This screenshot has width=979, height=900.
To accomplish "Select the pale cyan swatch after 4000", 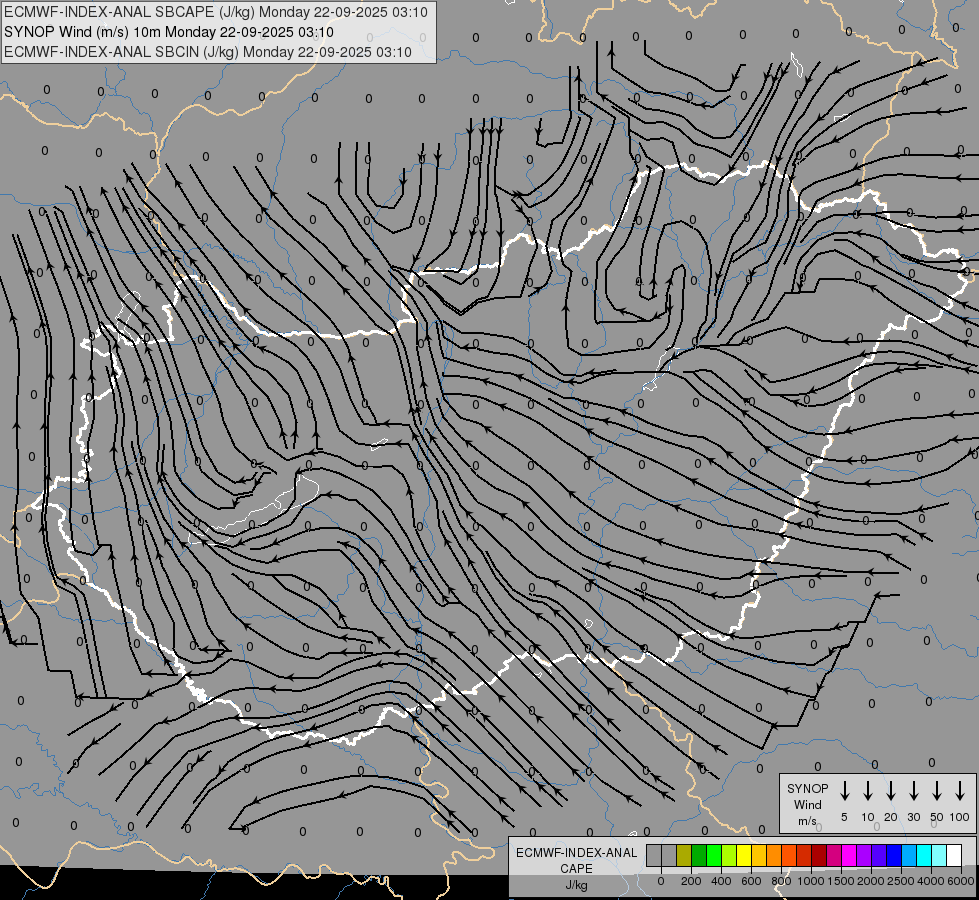I will (938, 855).
